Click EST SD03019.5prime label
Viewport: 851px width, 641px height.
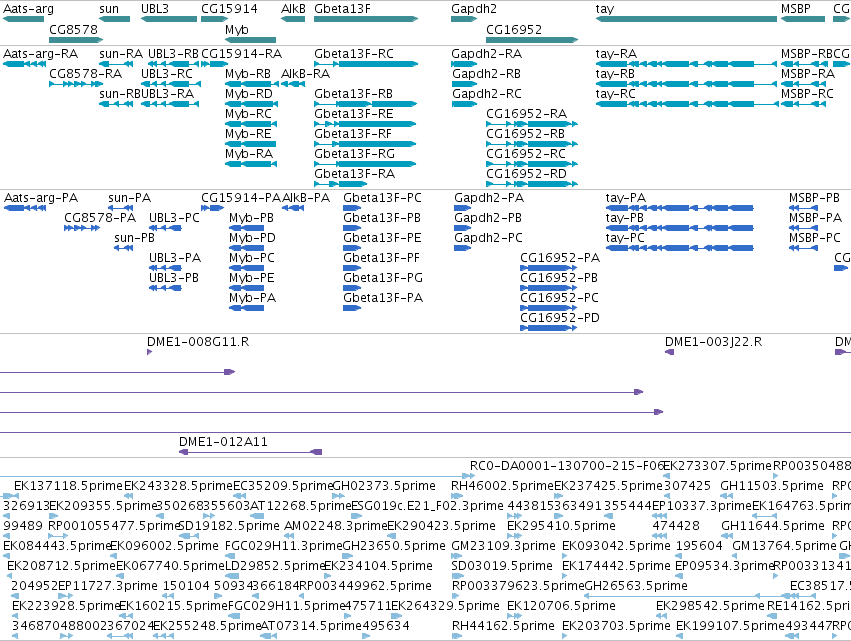pos(502,566)
